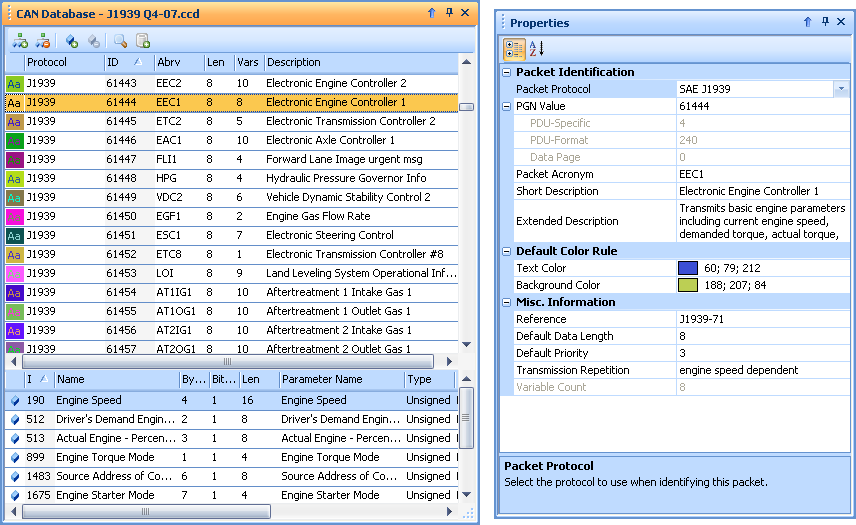
Task: Sort packets by the ID column header
Action: click(128, 62)
